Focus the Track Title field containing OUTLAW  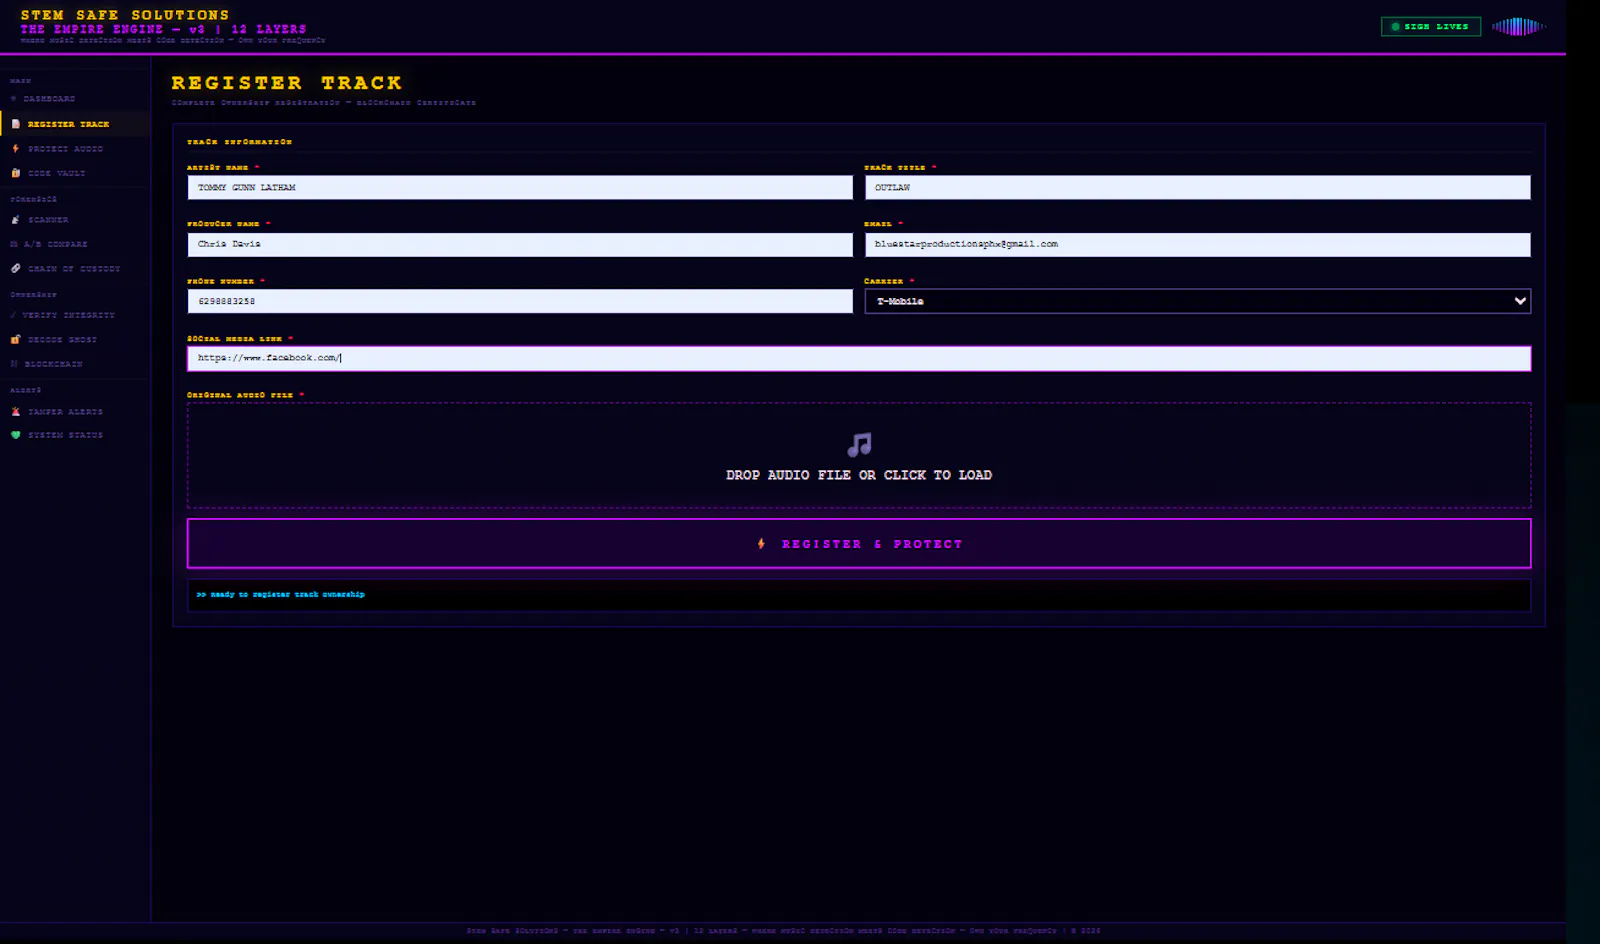coord(1197,188)
